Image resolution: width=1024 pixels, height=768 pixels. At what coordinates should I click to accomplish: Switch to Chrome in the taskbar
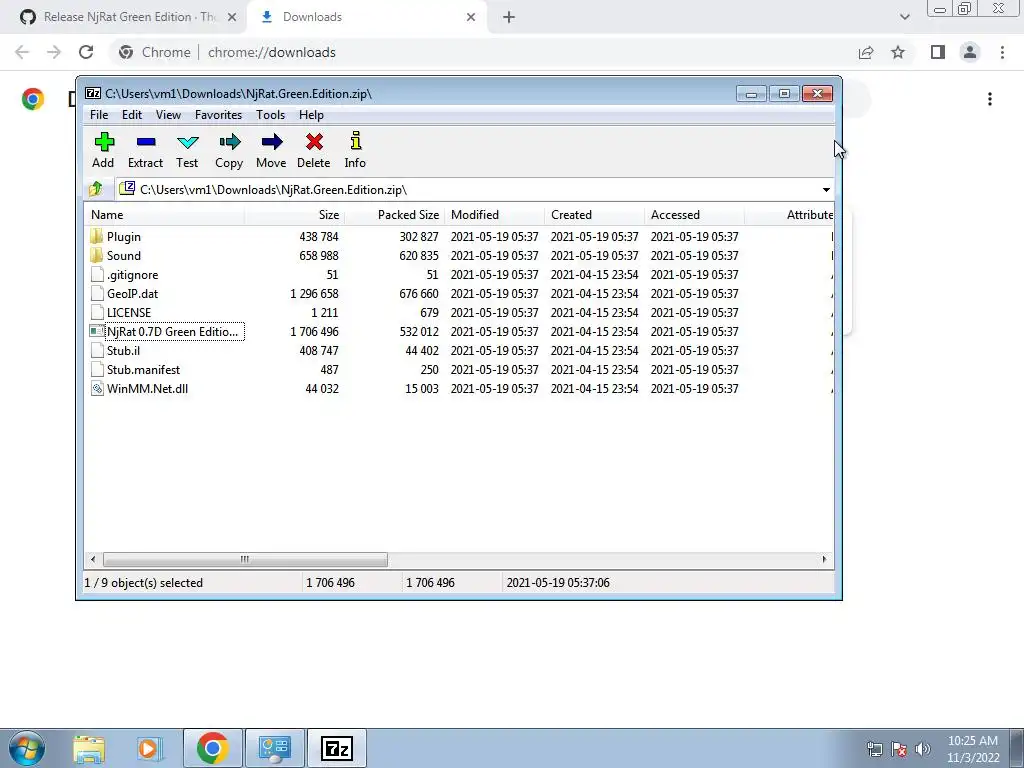[x=212, y=748]
